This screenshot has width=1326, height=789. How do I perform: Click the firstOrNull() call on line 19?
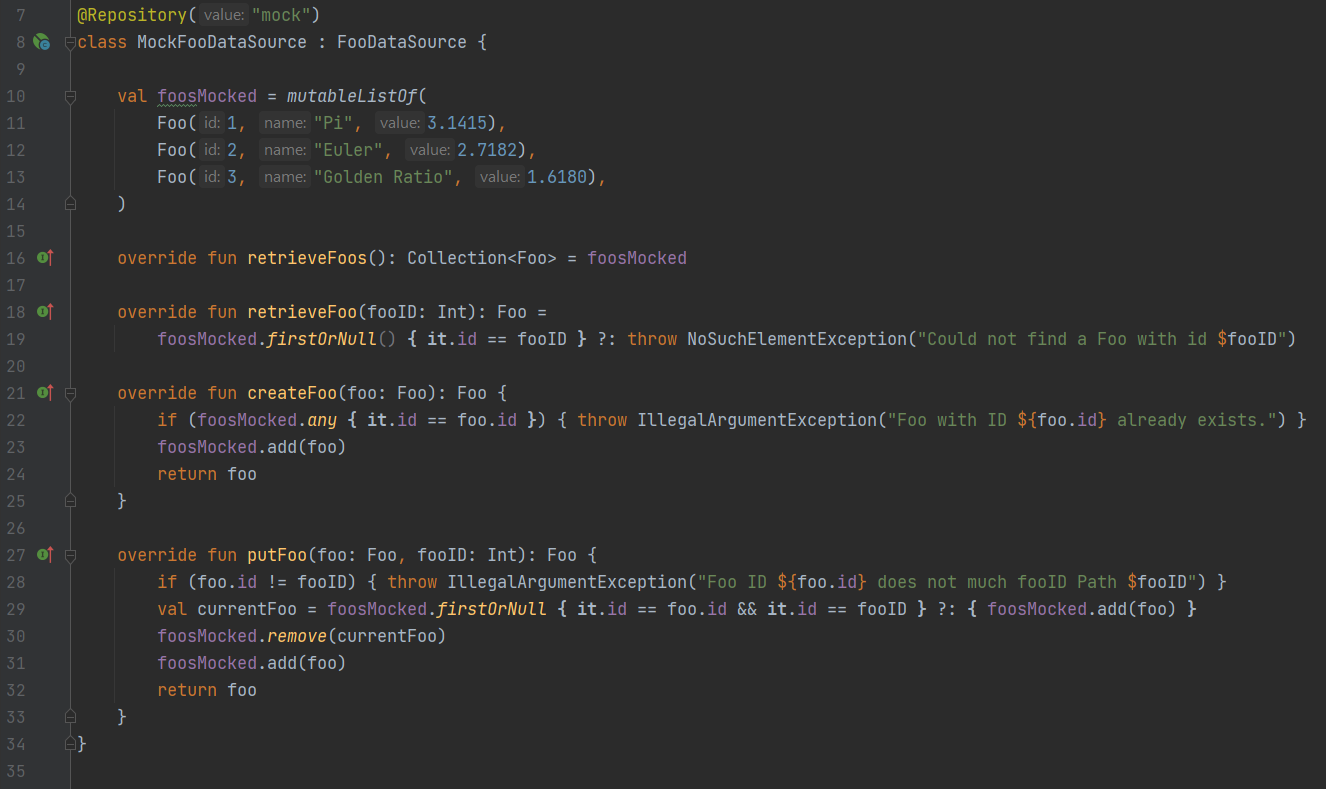332,339
